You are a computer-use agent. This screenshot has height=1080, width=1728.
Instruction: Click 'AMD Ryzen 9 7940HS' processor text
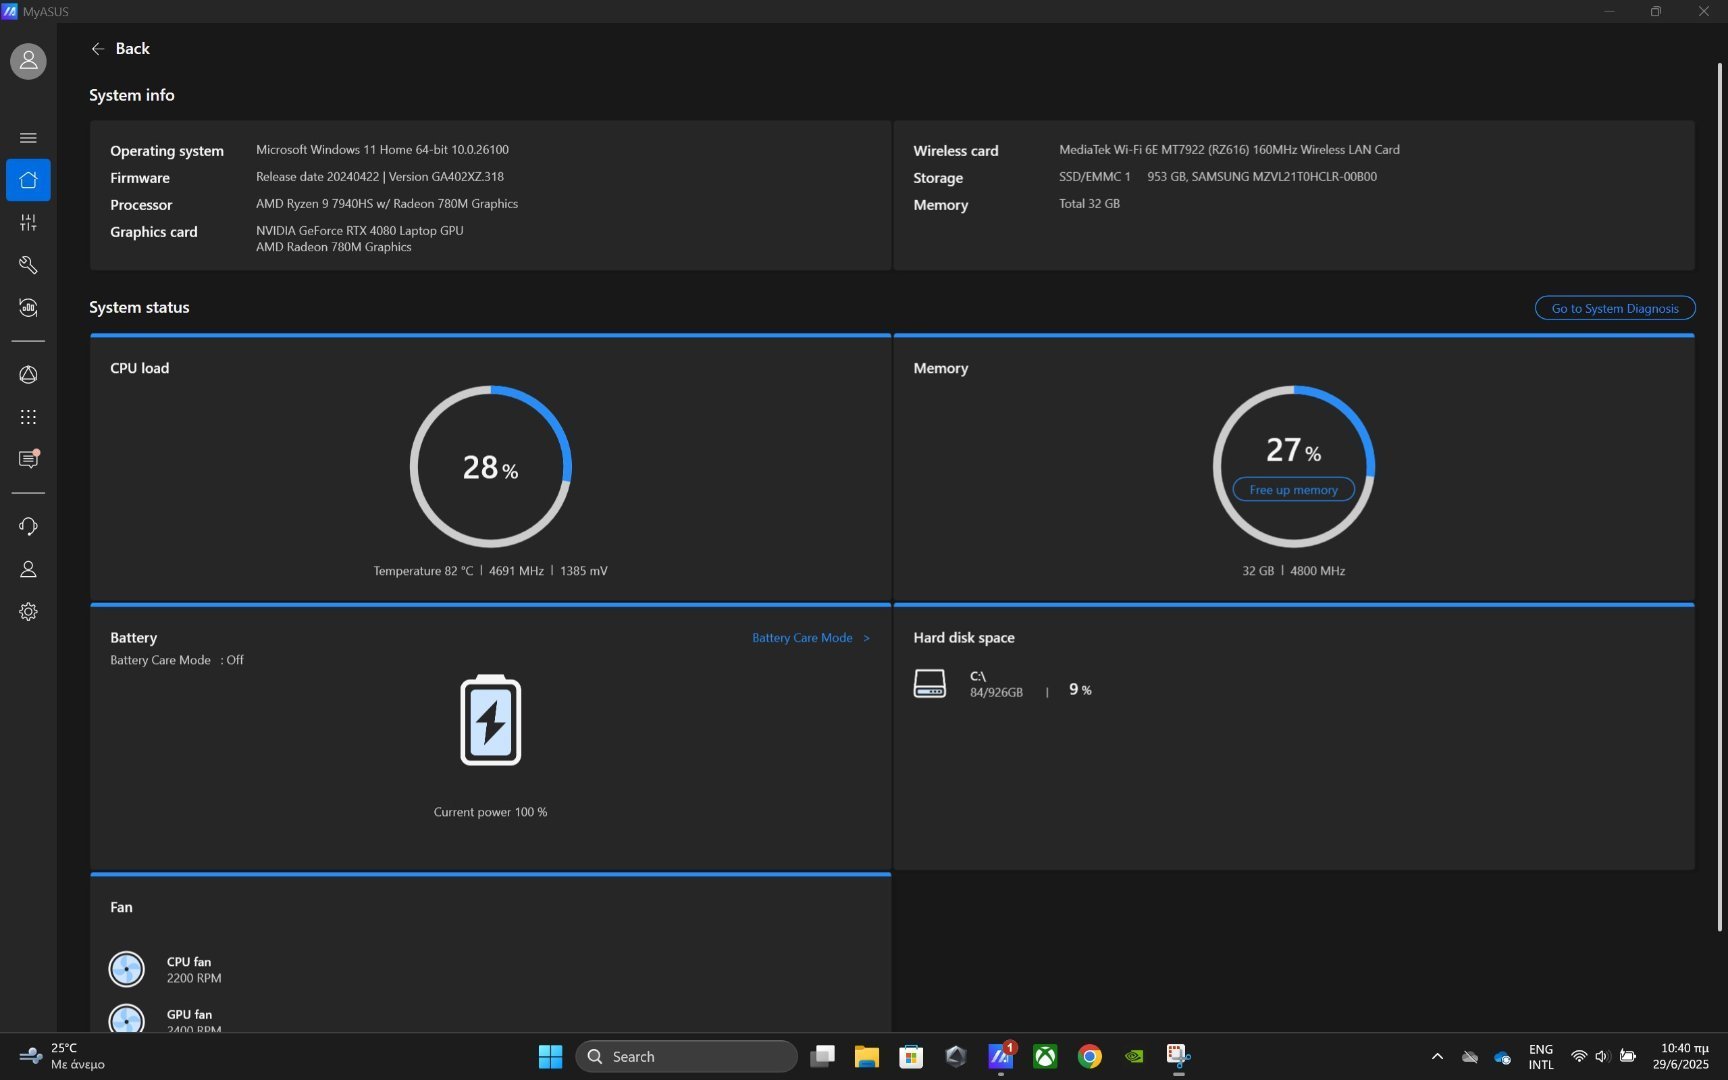click(x=387, y=204)
